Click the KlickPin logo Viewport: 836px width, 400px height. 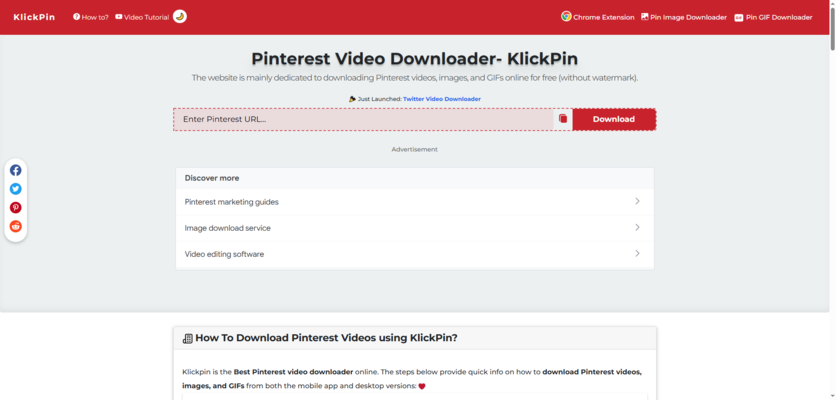pyautogui.click(x=34, y=17)
